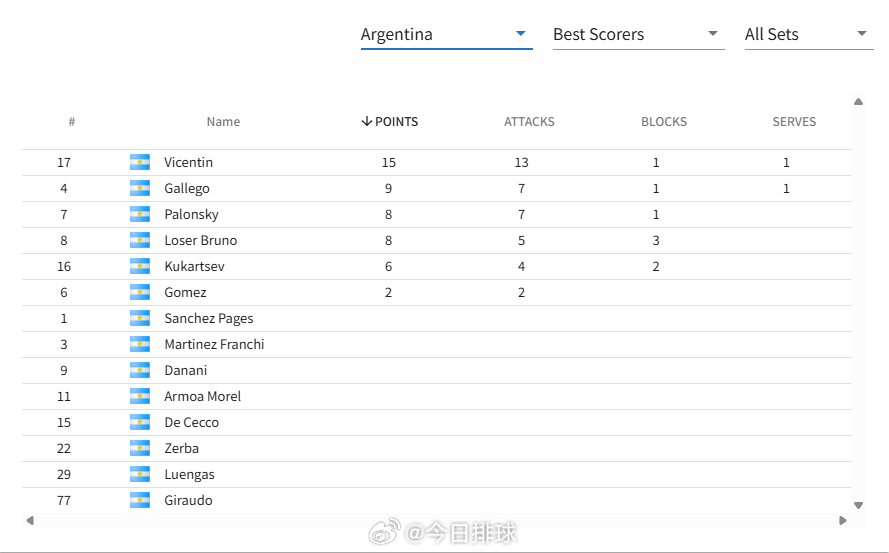Click the # jersey number column header
Screen dimensions: 889x553
click(x=72, y=121)
